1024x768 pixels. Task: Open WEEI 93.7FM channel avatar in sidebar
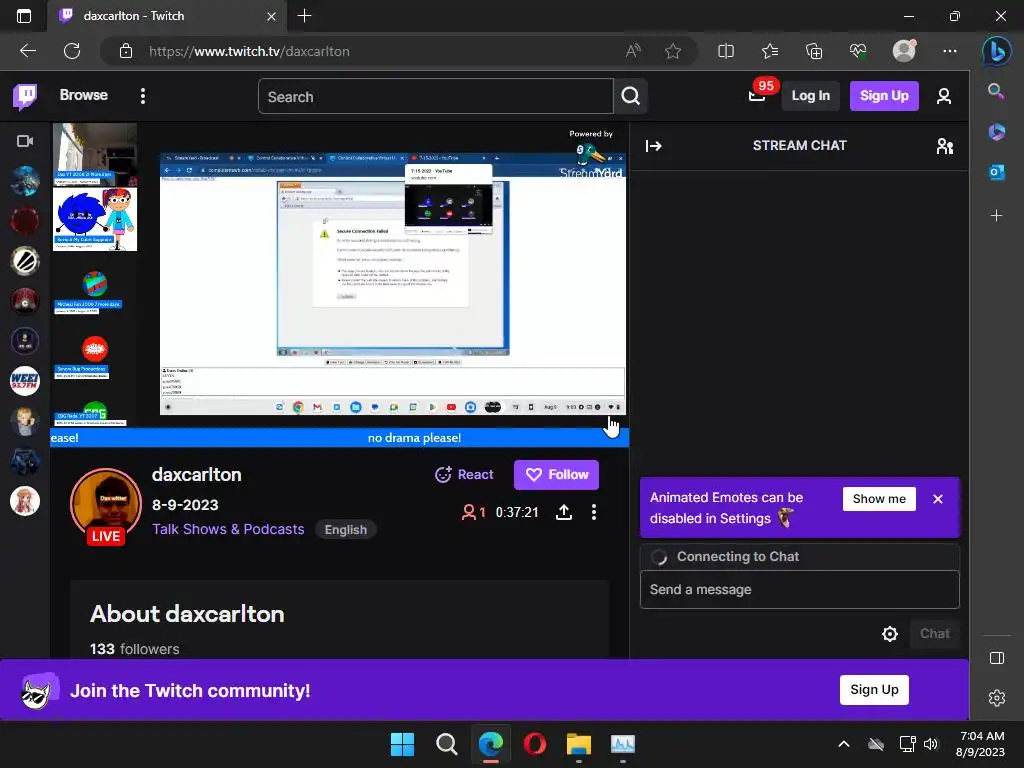click(25, 381)
